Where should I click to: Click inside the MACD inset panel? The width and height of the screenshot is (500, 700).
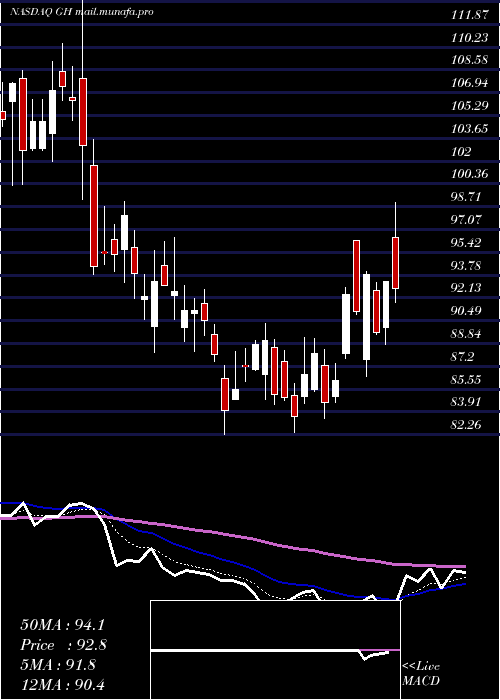coord(275,650)
